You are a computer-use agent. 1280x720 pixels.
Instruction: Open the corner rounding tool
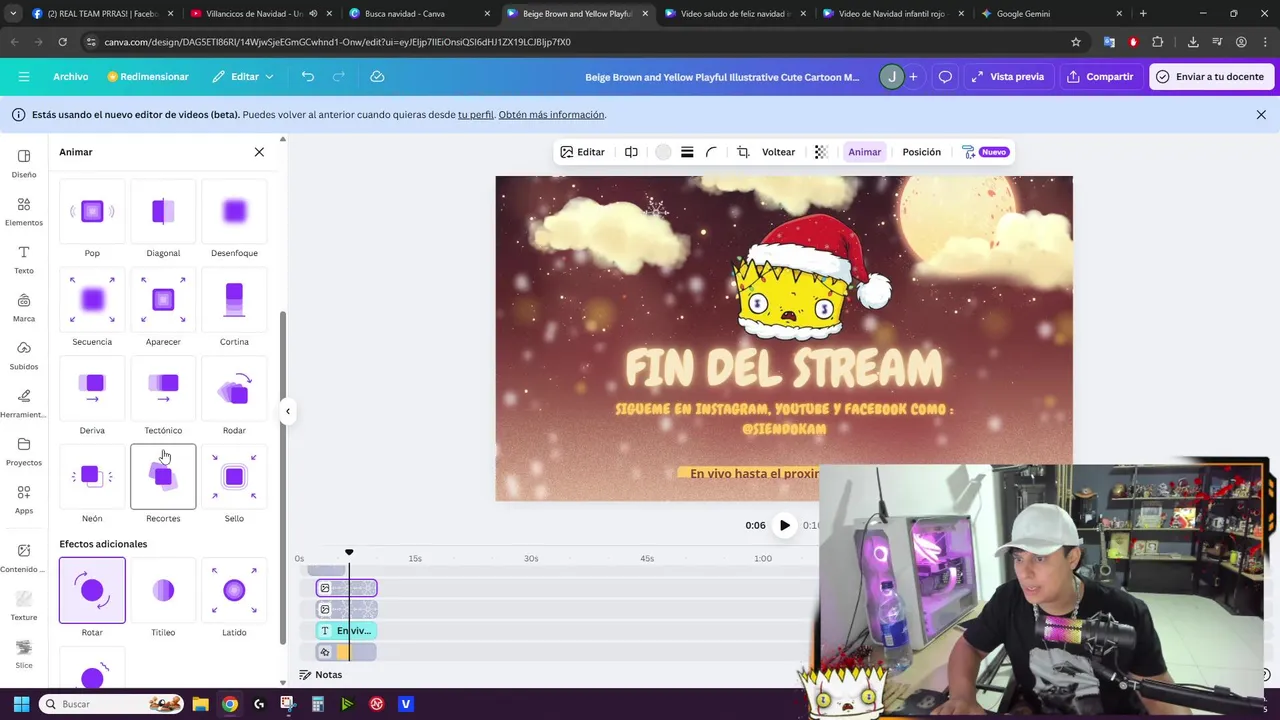point(711,152)
